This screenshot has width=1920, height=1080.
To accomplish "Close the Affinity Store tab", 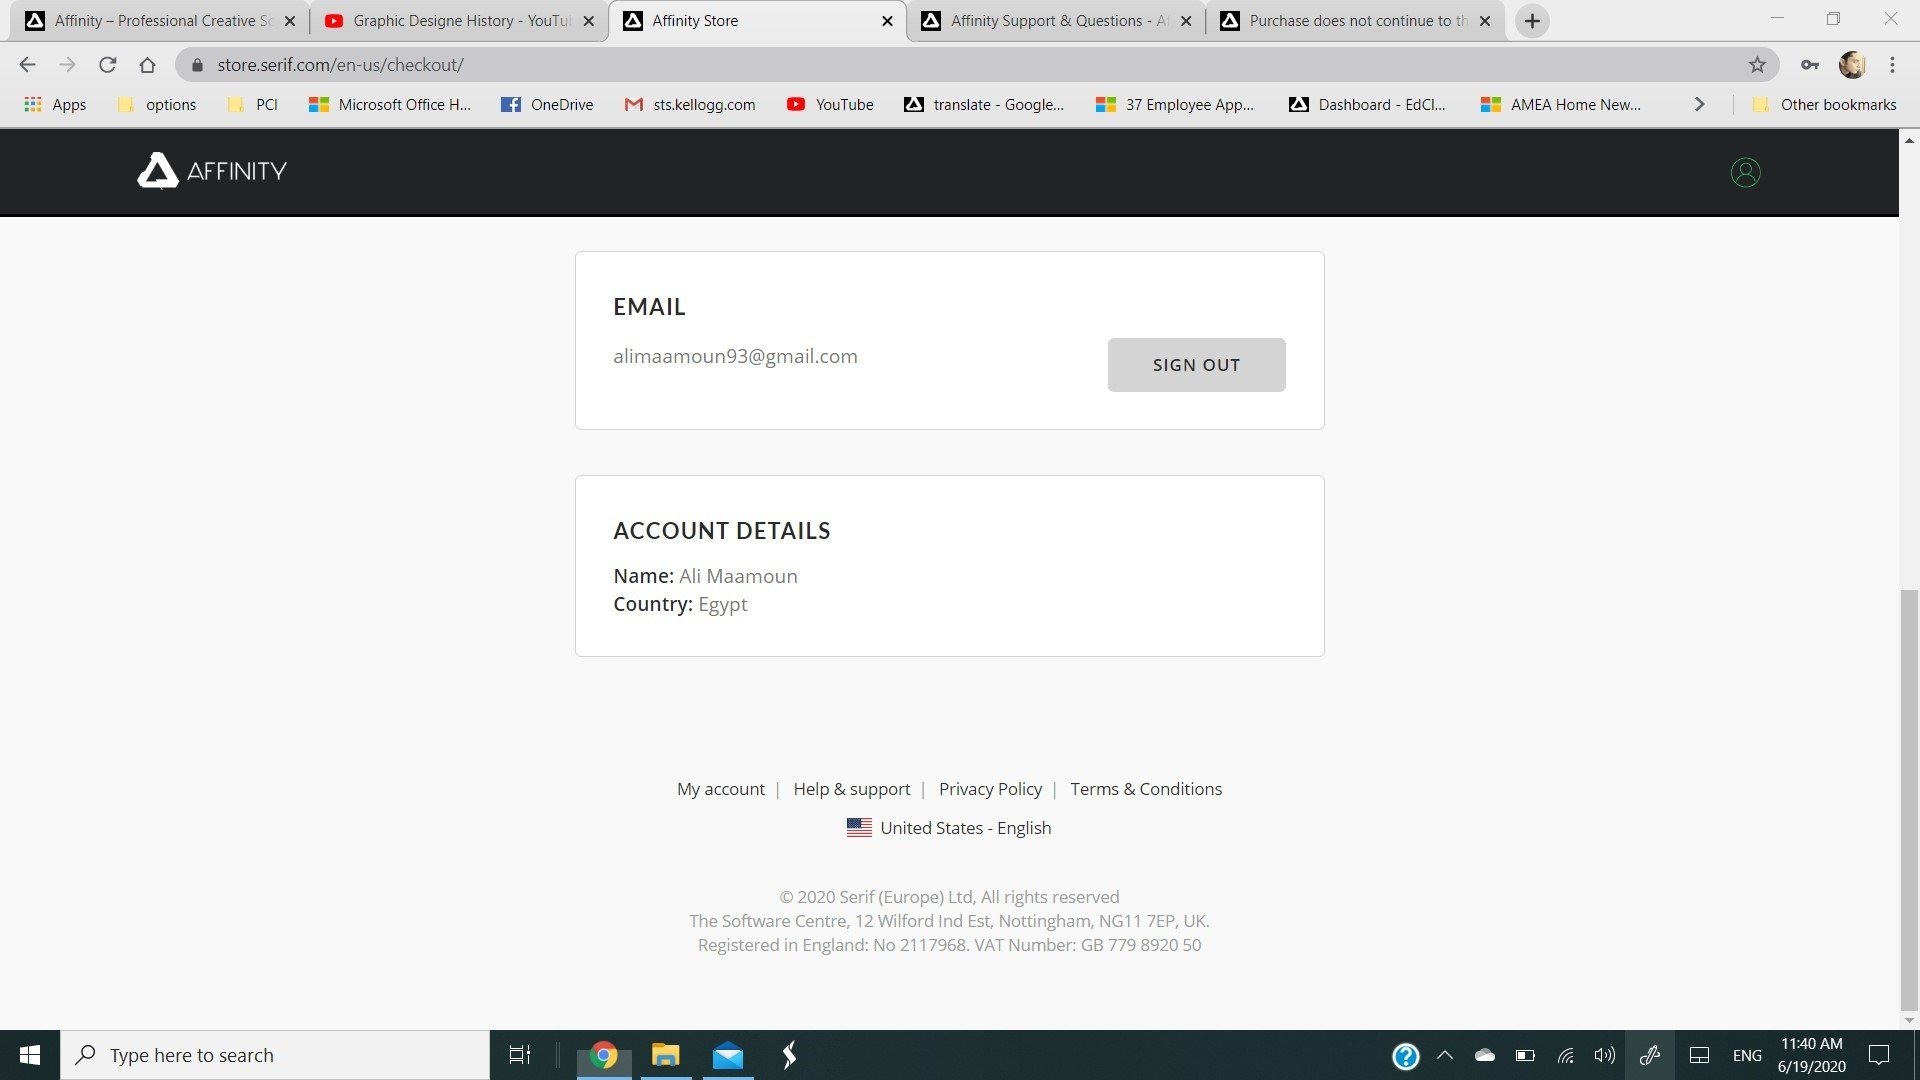I will click(887, 21).
